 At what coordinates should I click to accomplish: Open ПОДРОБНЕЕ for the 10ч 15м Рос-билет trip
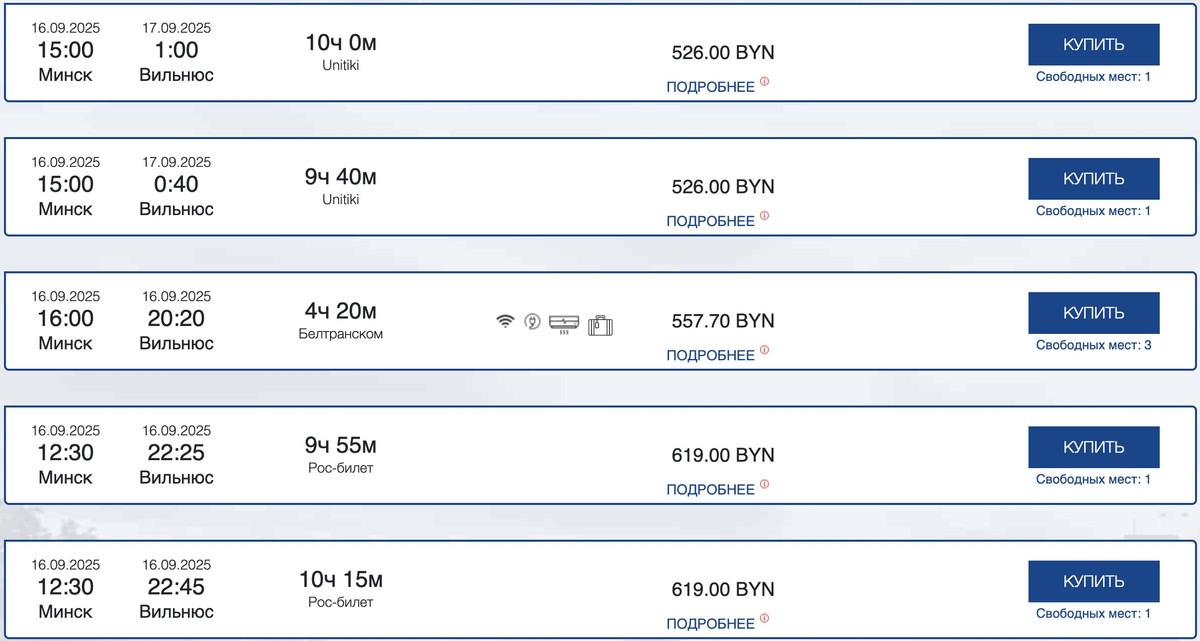coord(710,623)
